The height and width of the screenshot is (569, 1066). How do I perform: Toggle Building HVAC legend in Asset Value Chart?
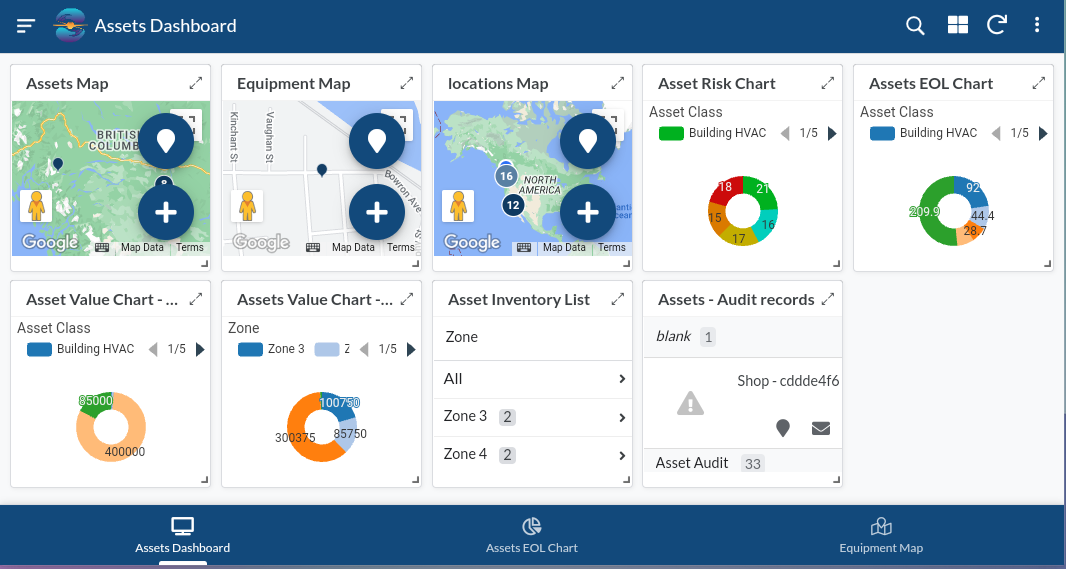click(81, 349)
